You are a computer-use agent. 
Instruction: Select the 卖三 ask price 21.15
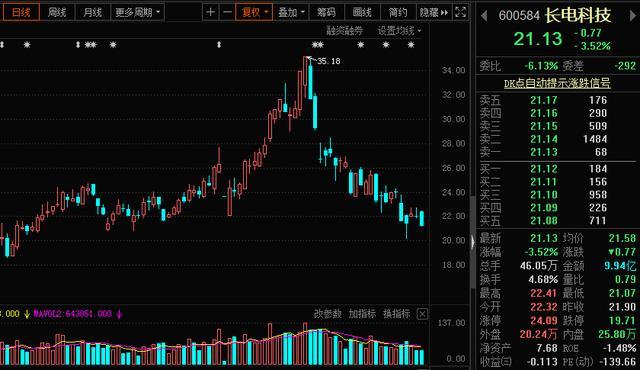point(544,126)
